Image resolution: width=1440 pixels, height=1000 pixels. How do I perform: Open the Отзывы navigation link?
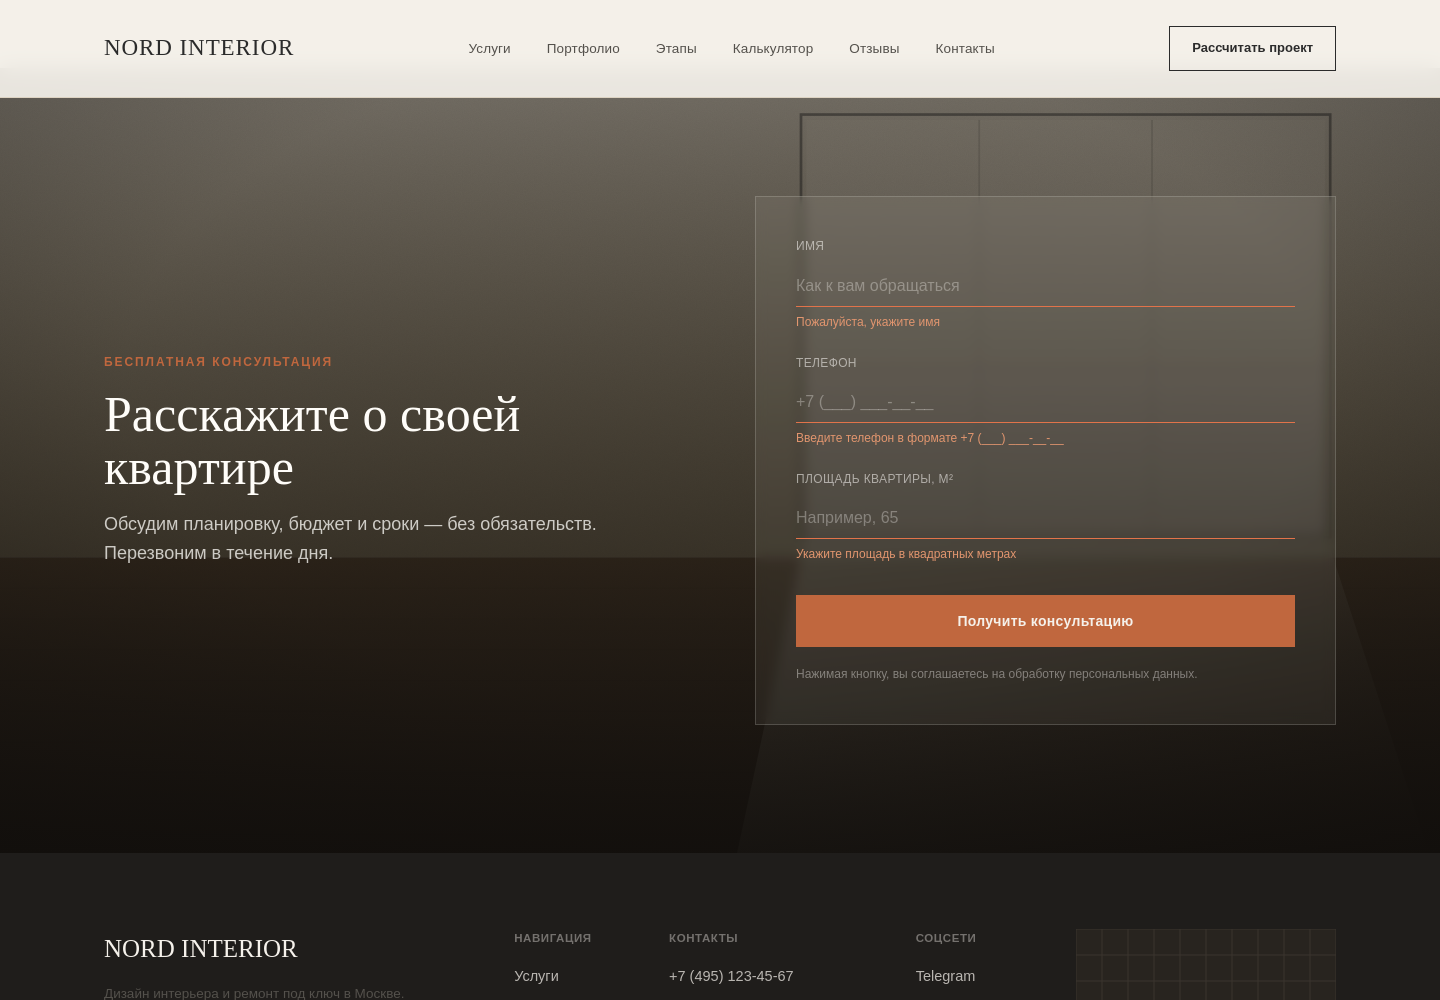pyautogui.click(x=874, y=48)
